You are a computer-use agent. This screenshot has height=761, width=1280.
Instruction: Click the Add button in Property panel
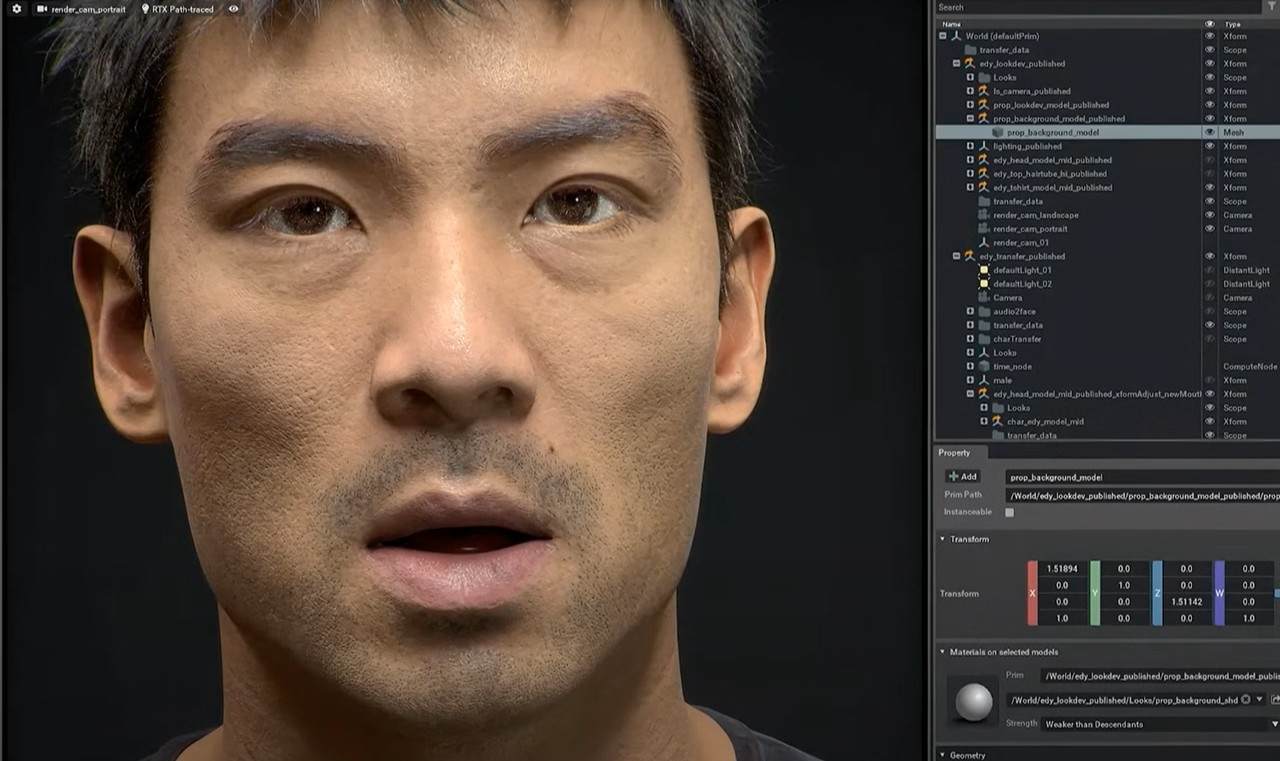point(962,477)
